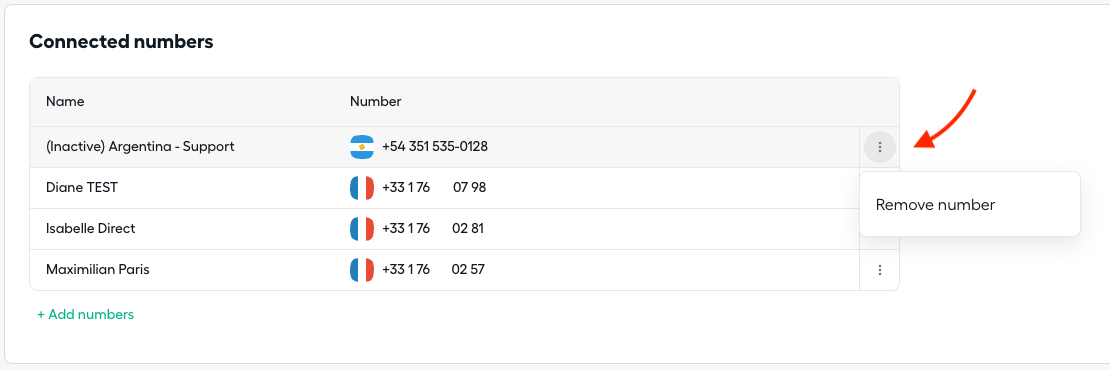Select the Diane TEST row name
This screenshot has width=1110, height=370.
tap(82, 188)
